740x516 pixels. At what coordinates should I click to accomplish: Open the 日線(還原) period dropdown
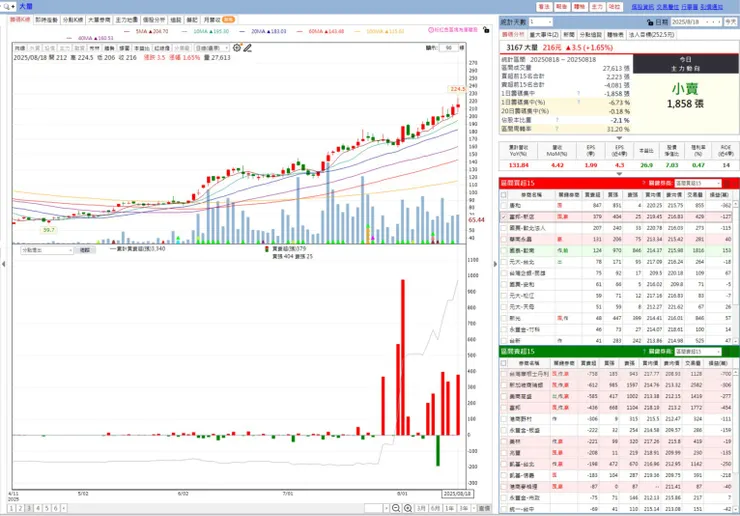point(212,48)
